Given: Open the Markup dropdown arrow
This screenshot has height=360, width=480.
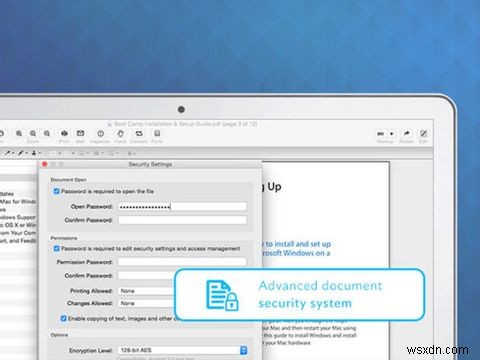Looking at the screenshot, I should (392, 134).
